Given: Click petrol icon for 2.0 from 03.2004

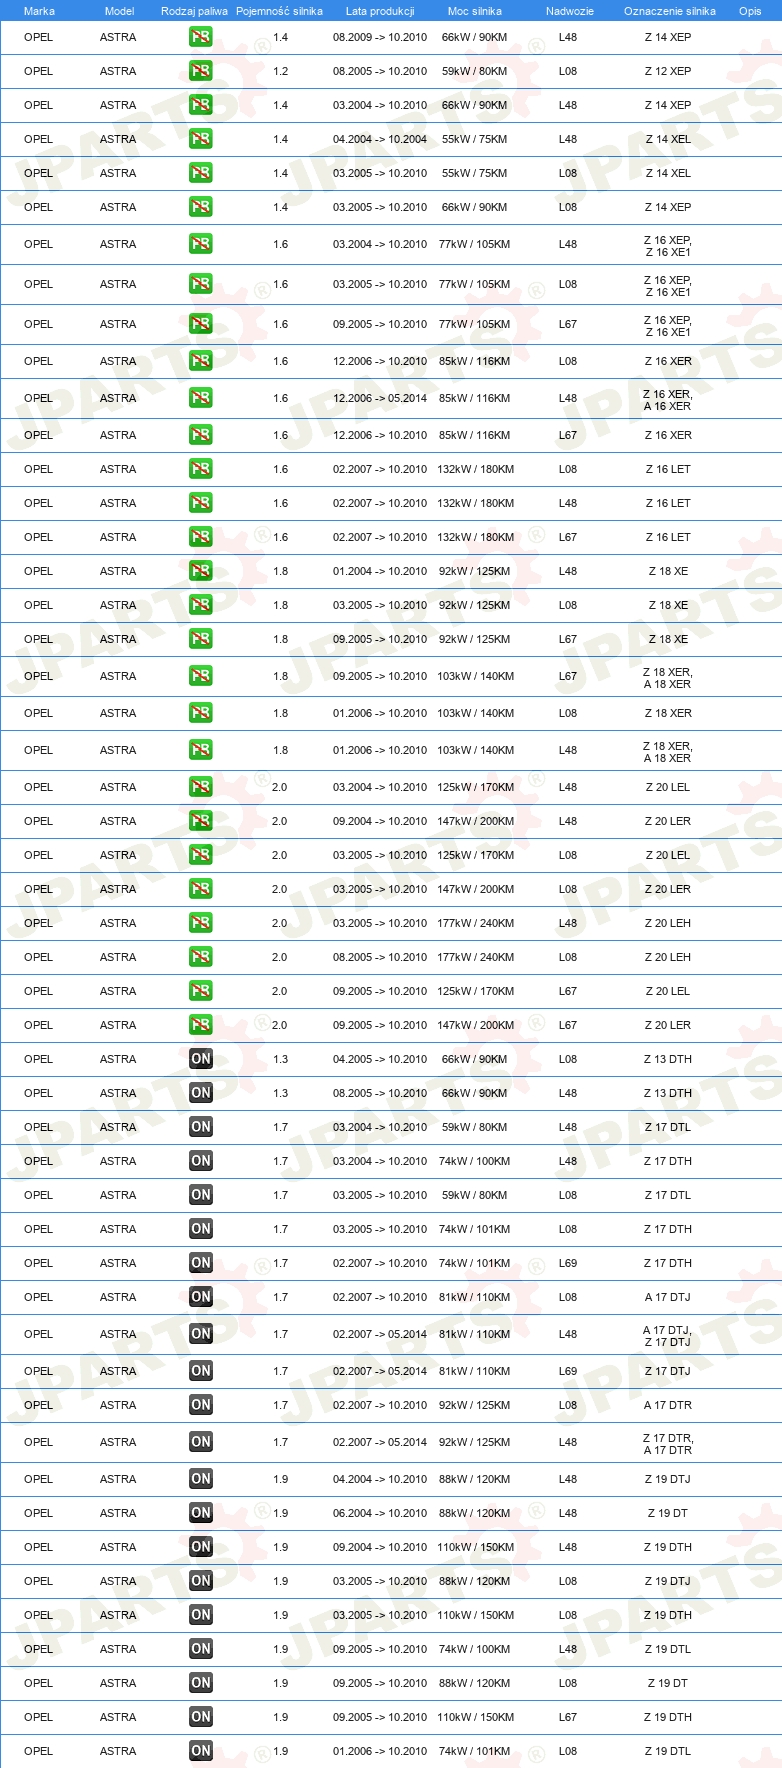Looking at the screenshot, I should click(201, 787).
